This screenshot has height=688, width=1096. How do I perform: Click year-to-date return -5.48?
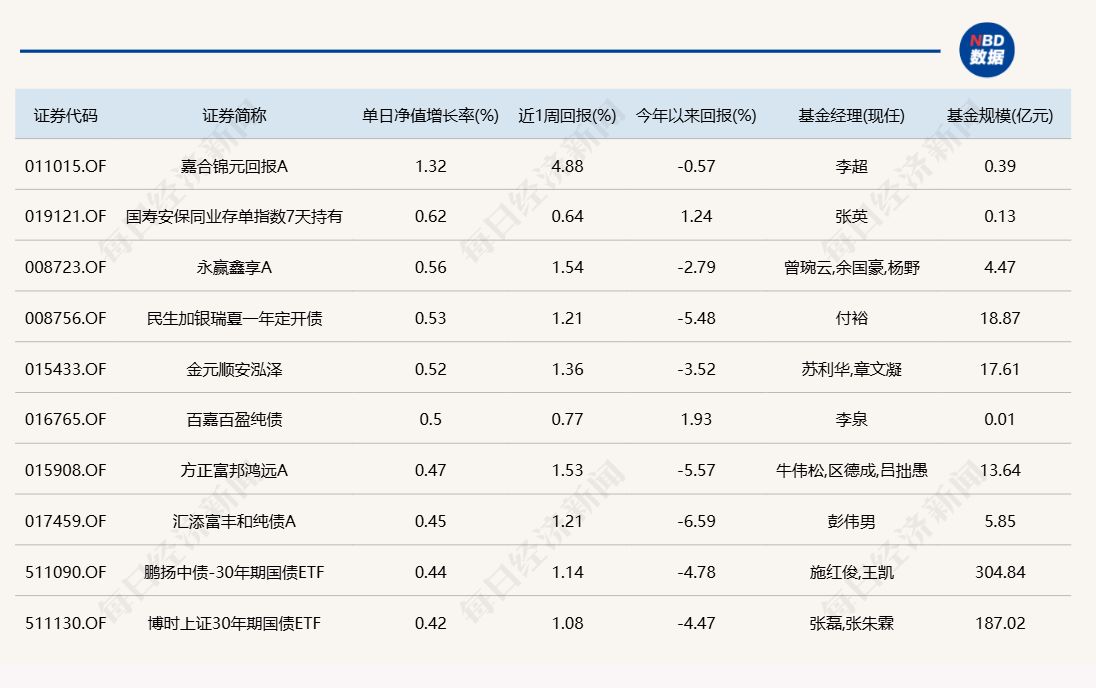(x=696, y=318)
